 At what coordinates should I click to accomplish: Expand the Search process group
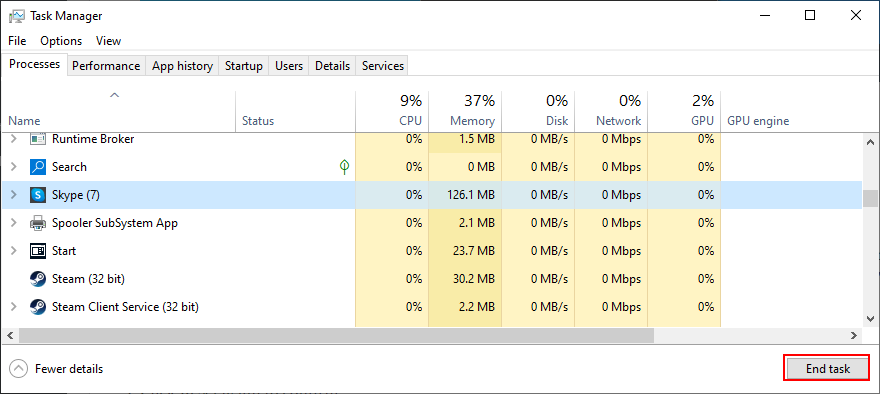15,167
